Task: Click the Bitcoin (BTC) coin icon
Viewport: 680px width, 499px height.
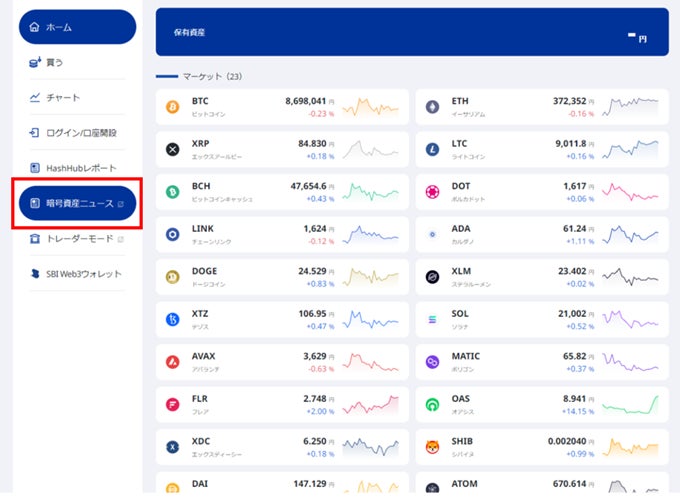Action: click(172, 106)
